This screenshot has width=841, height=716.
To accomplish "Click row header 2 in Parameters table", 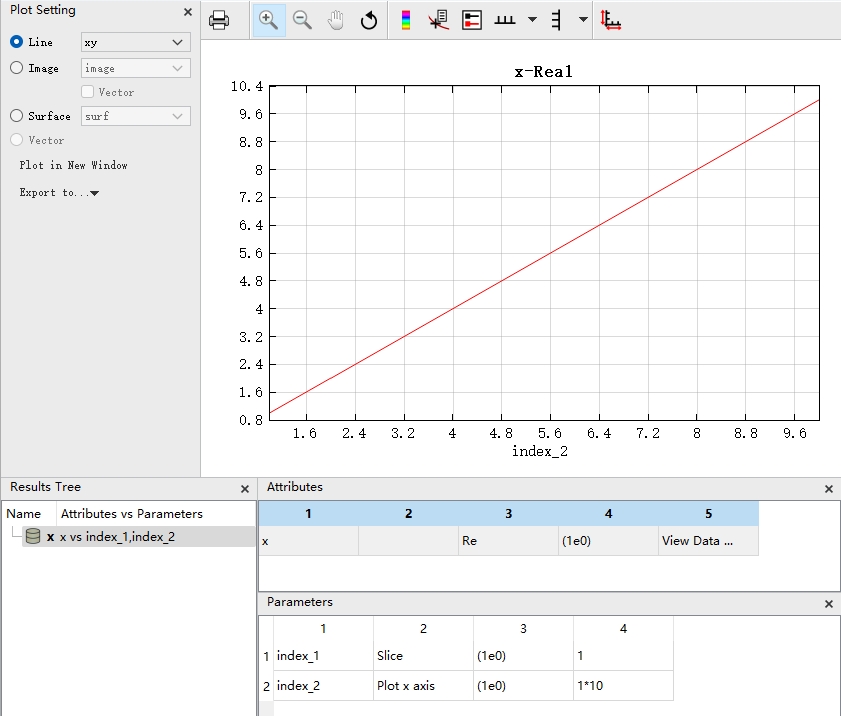I will [x=266, y=685].
